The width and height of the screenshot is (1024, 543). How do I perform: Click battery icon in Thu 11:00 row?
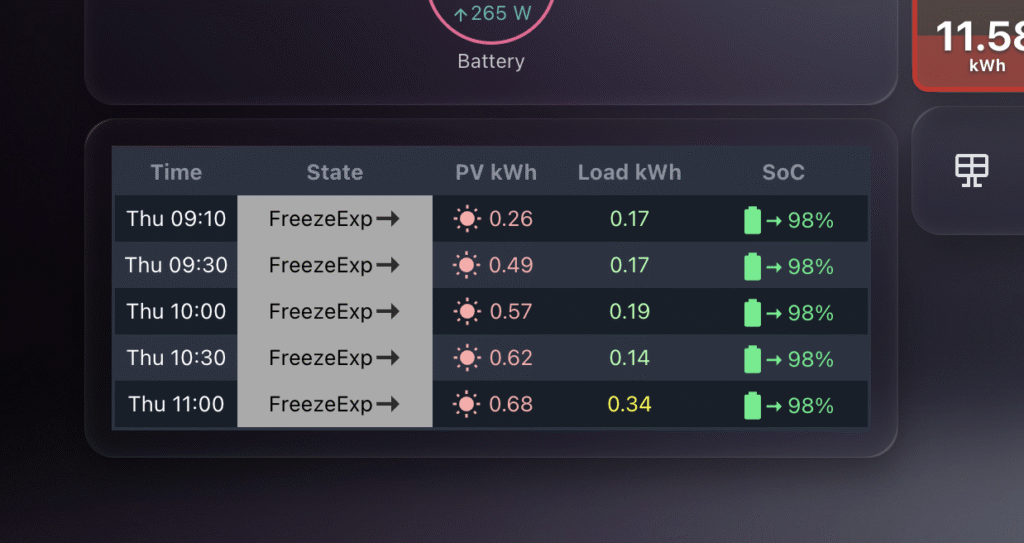click(x=753, y=405)
